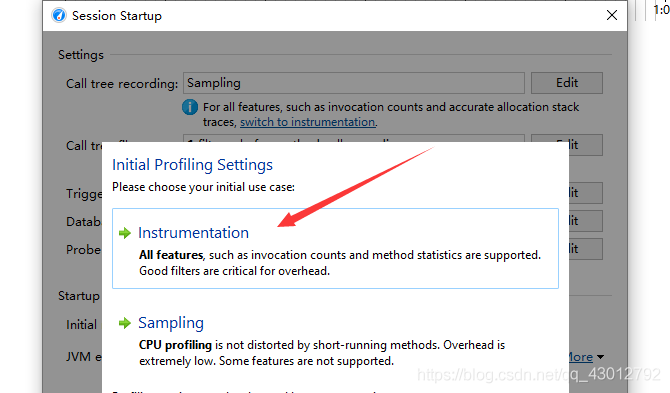Screen dimensions: 670x393
Task: Select the green arrow next to Instrumentation
Action: pos(125,233)
